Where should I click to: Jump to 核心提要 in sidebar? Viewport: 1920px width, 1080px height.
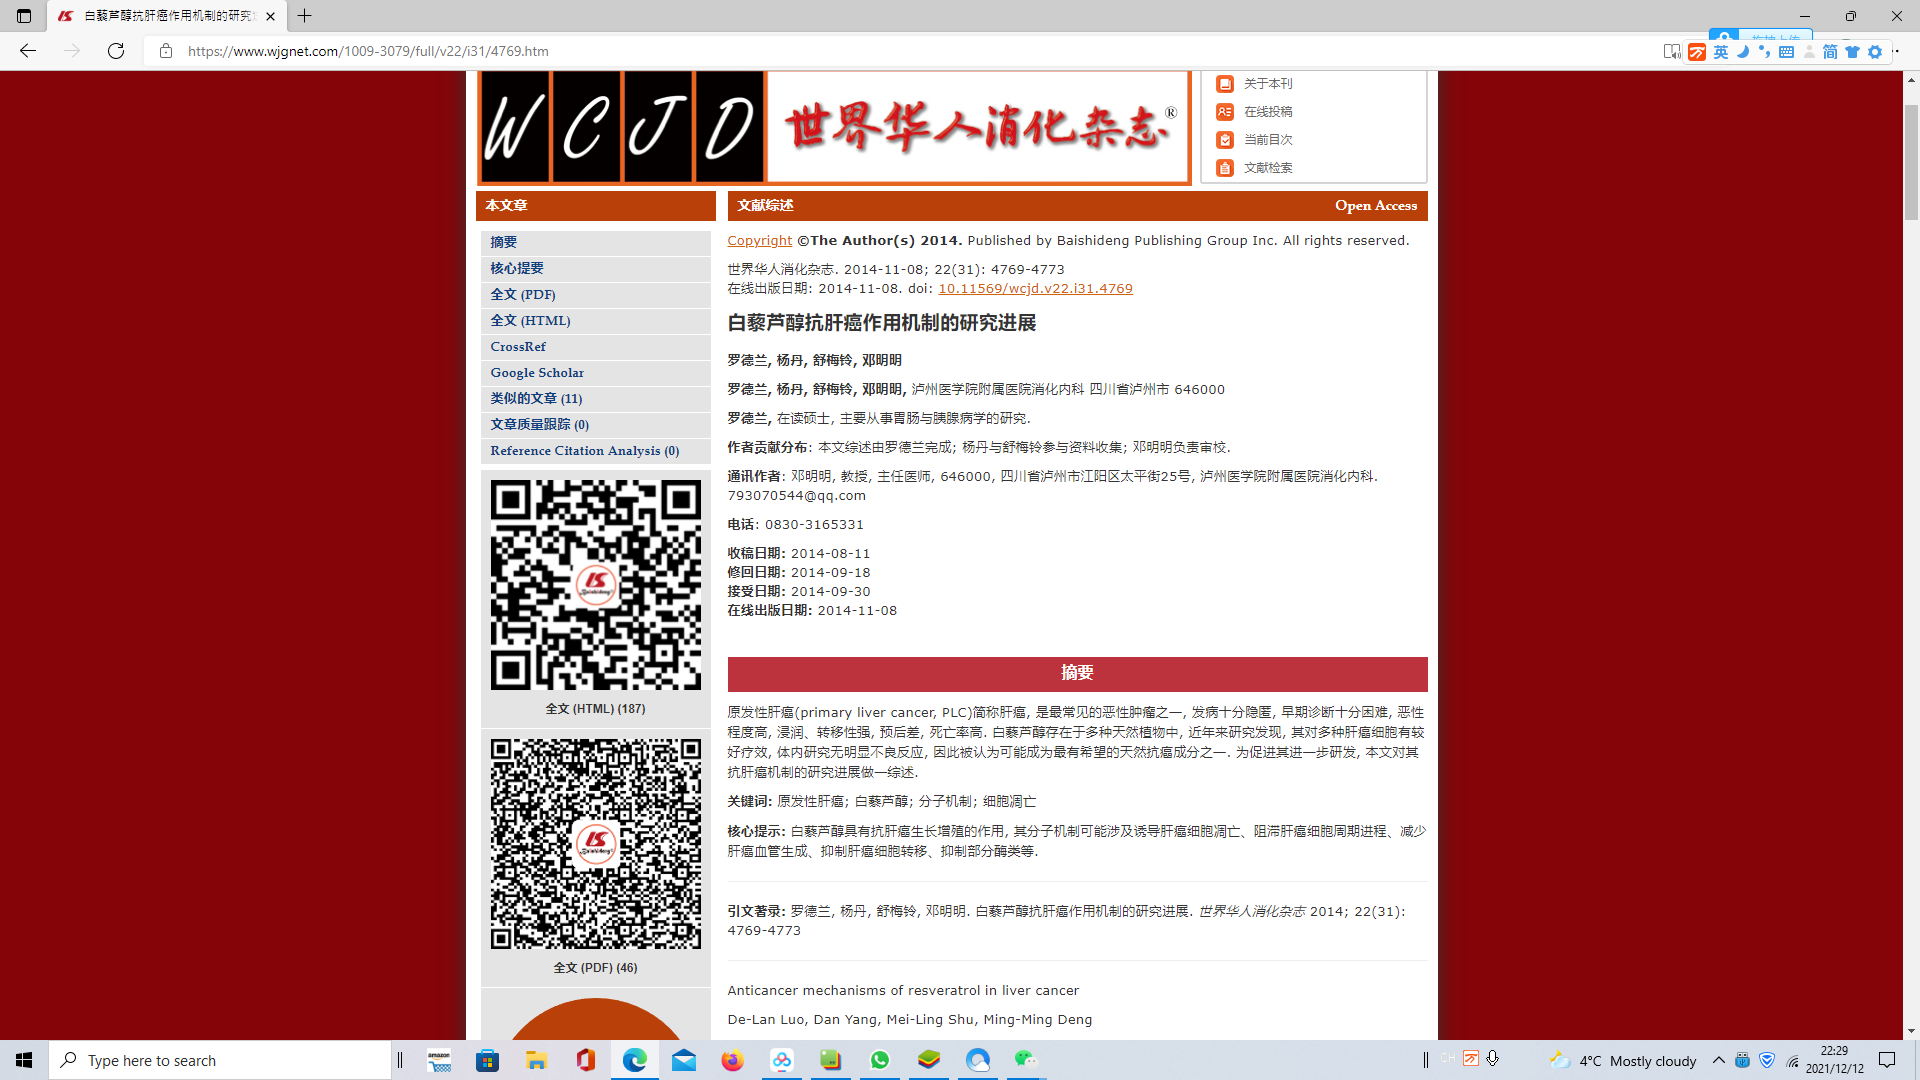click(517, 268)
